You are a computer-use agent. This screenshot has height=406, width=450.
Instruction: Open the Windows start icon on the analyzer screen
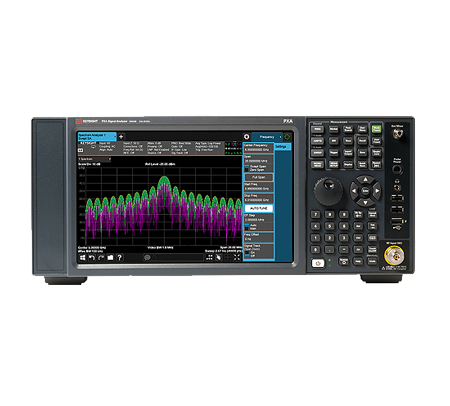[x=83, y=257]
